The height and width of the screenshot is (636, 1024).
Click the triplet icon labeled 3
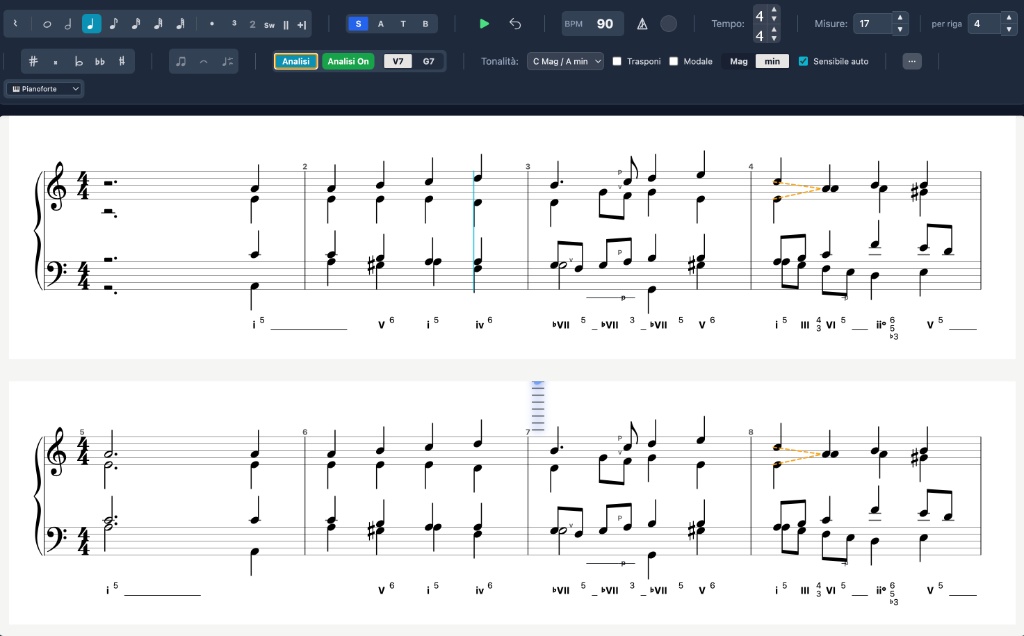point(232,23)
